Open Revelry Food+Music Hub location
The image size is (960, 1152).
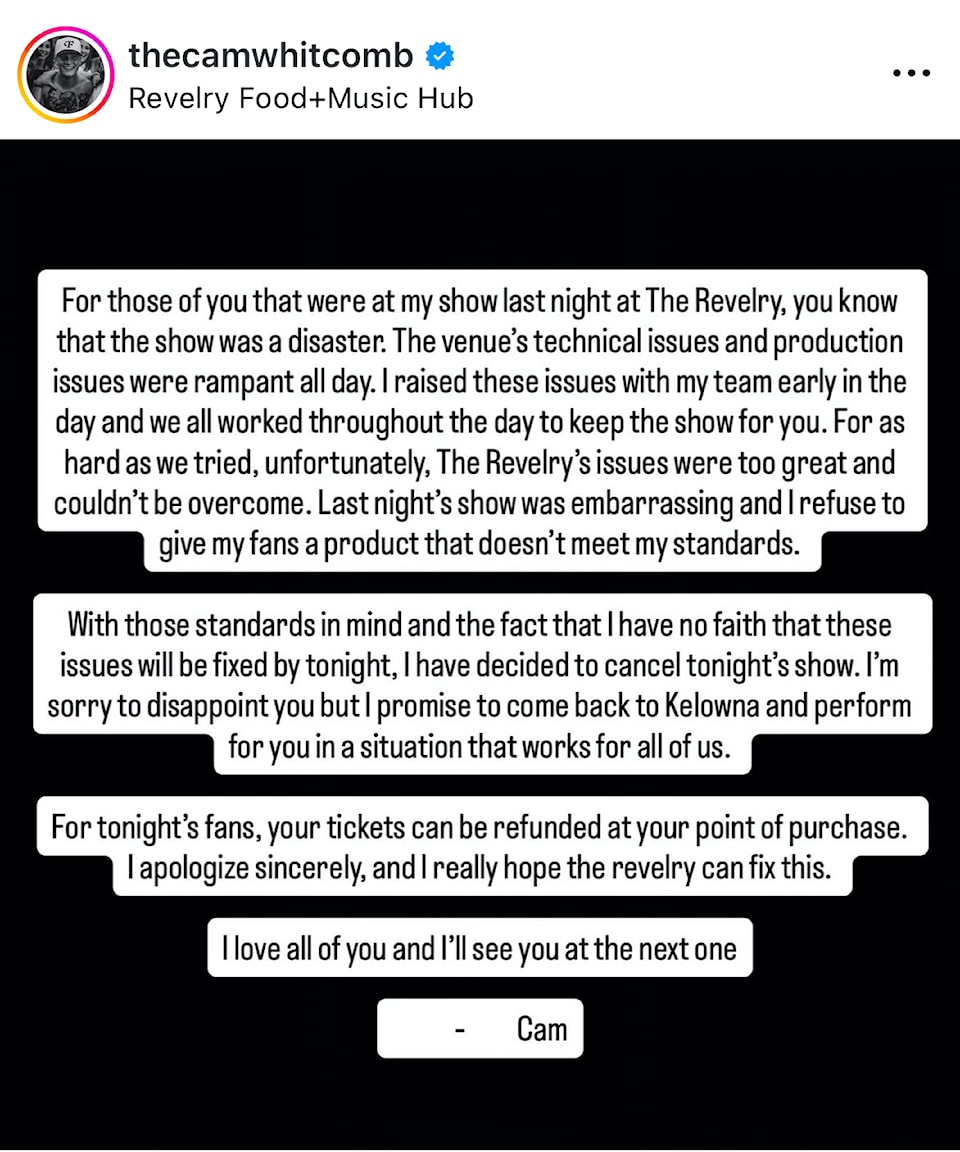[x=301, y=98]
